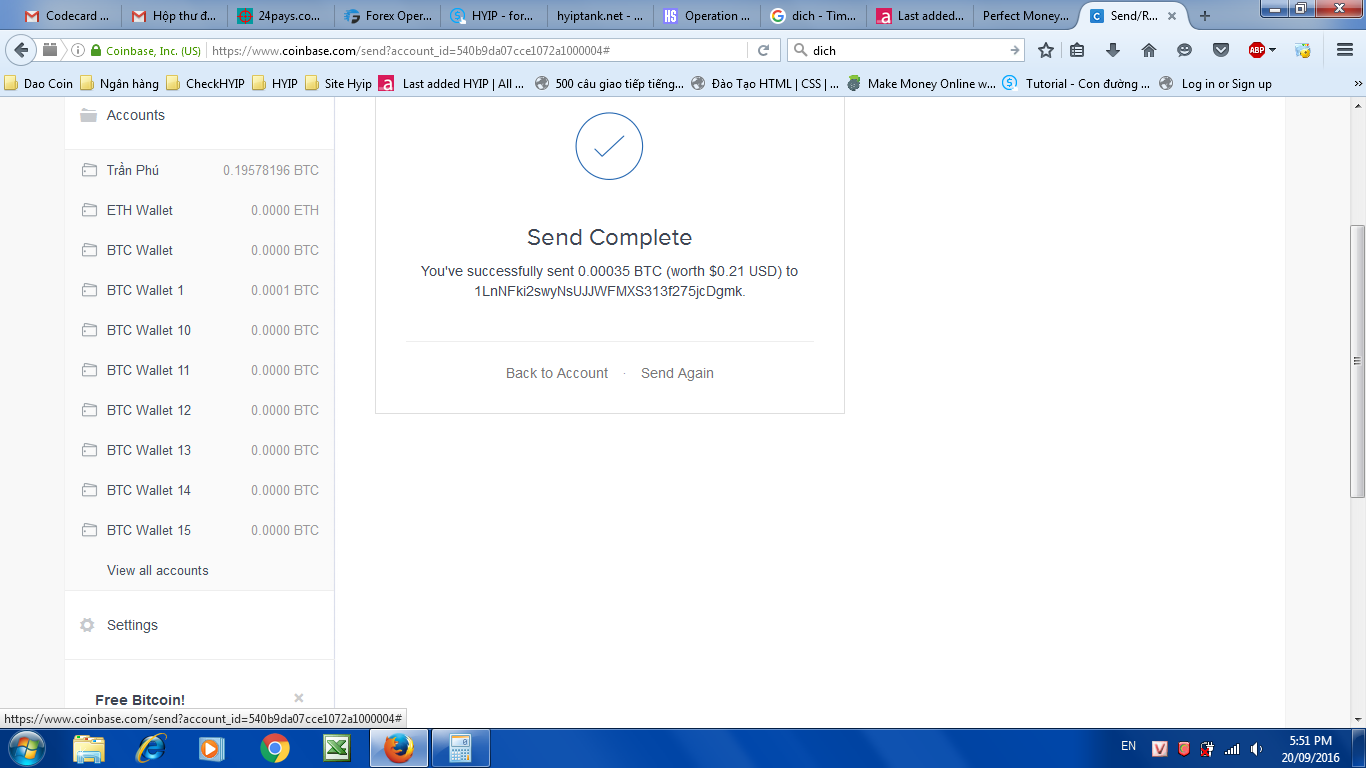Open the Log in or Sign up bookmark
This screenshot has width=1366, height=768.
(x=1215, y=84)
